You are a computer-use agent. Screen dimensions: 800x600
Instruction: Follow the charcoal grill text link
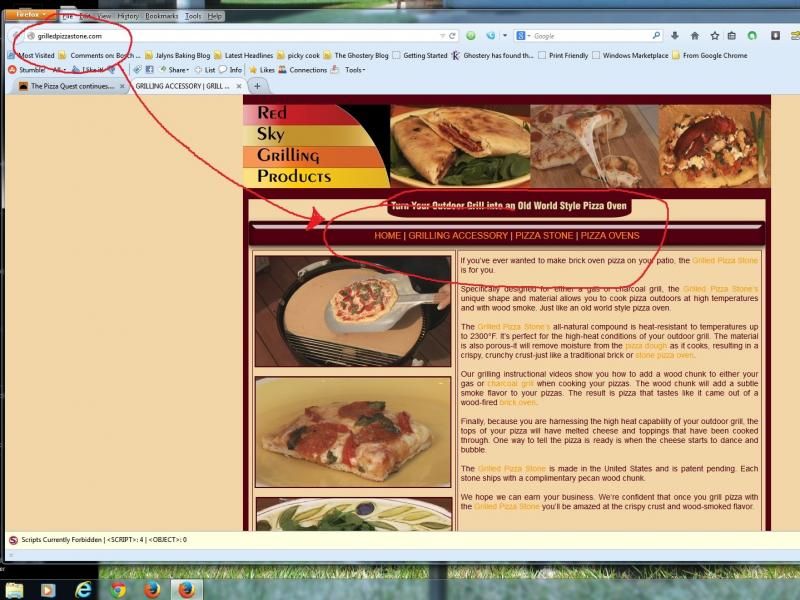coord(510,384)
